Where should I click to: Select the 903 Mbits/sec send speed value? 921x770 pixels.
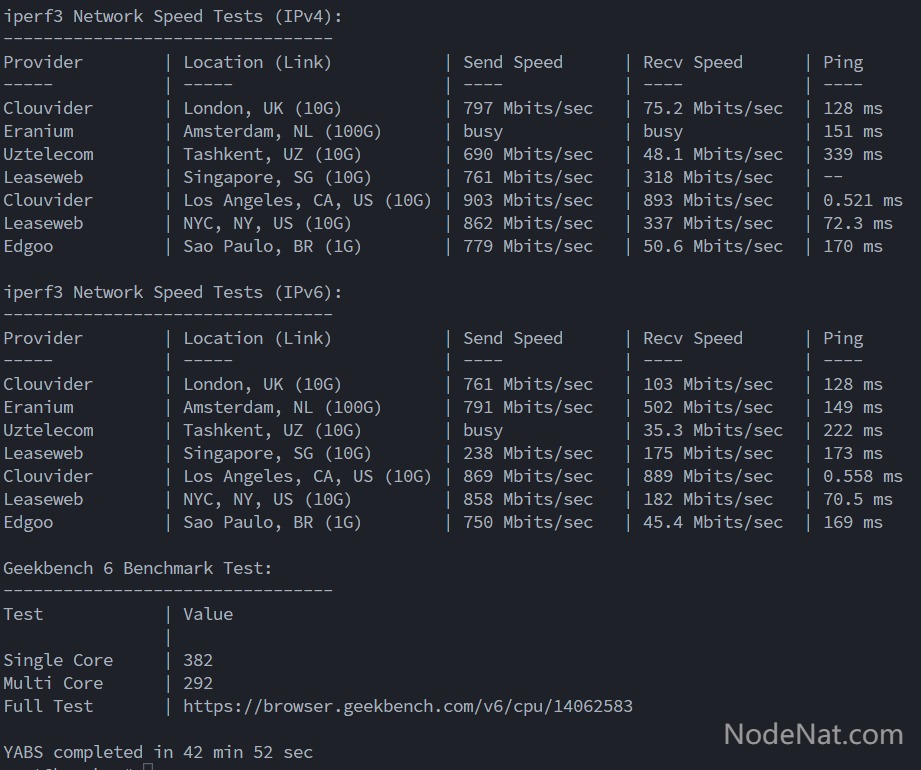(527, 200)
